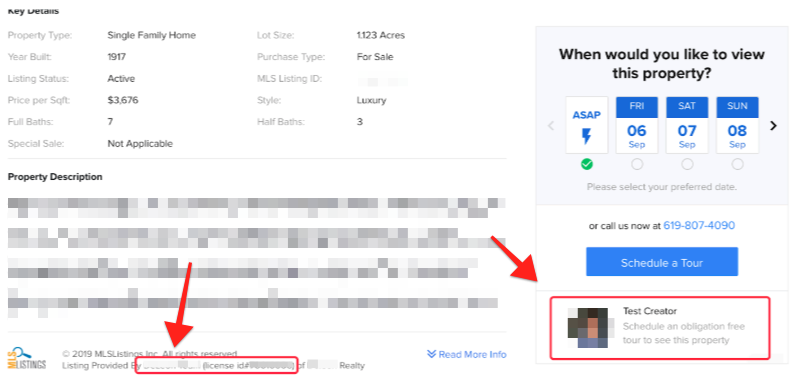Choose the ASAP date card
This screenshot has width=795, height=376.
587,125
